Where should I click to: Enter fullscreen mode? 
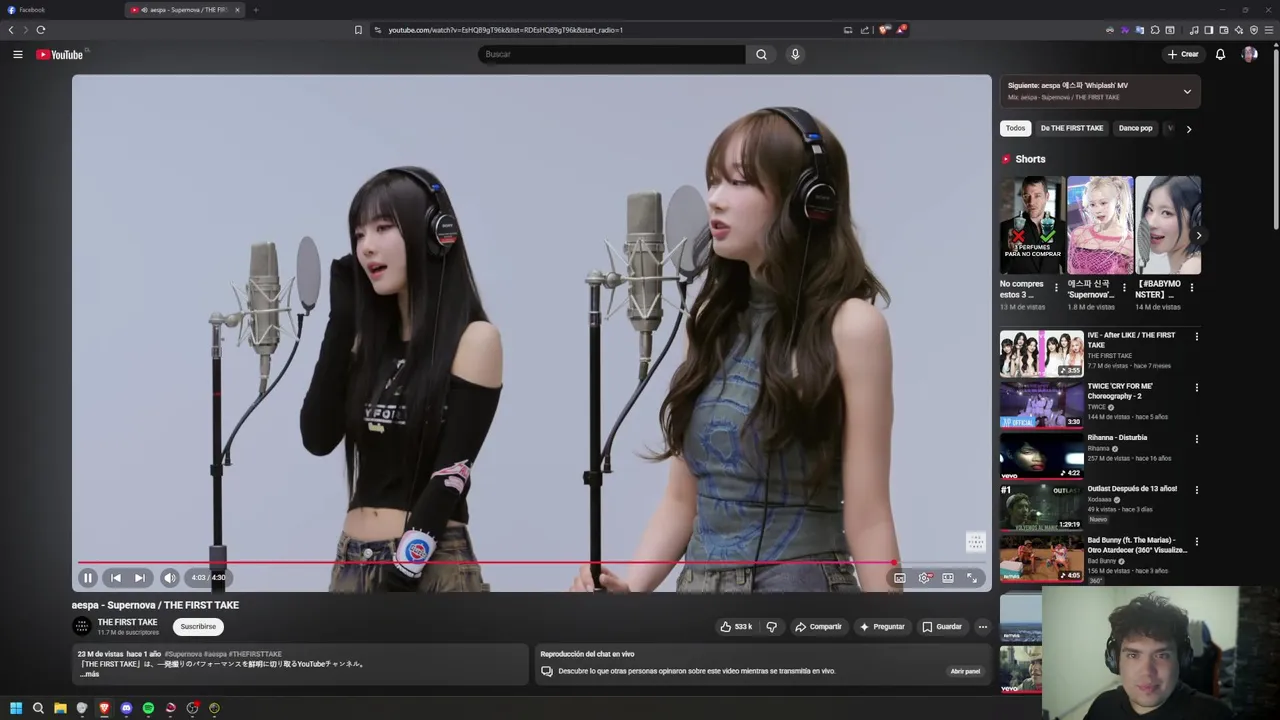(972, 577)
